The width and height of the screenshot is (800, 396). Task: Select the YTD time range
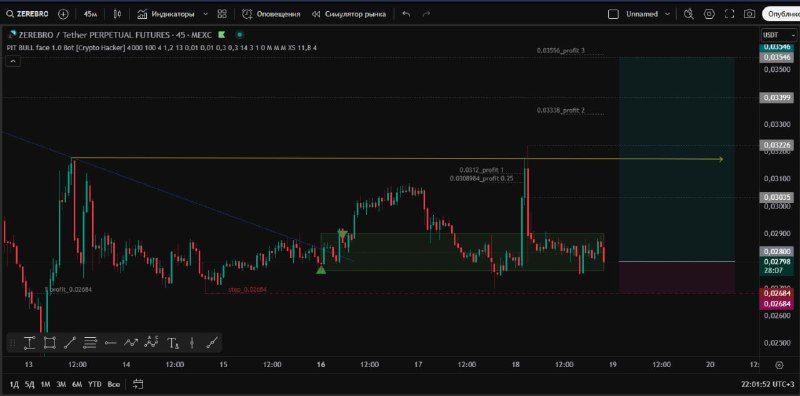pyautogui.click(x=94, y=384)
